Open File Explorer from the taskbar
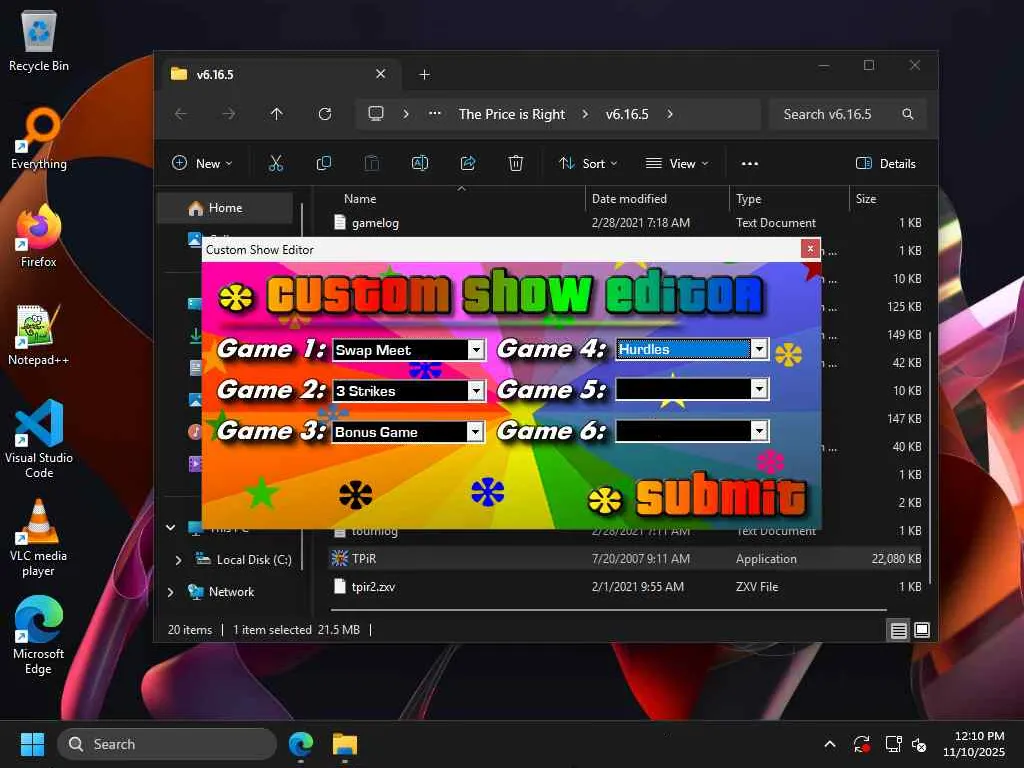The width and height of the screenshot is (1024, 768). click(345, 744)
